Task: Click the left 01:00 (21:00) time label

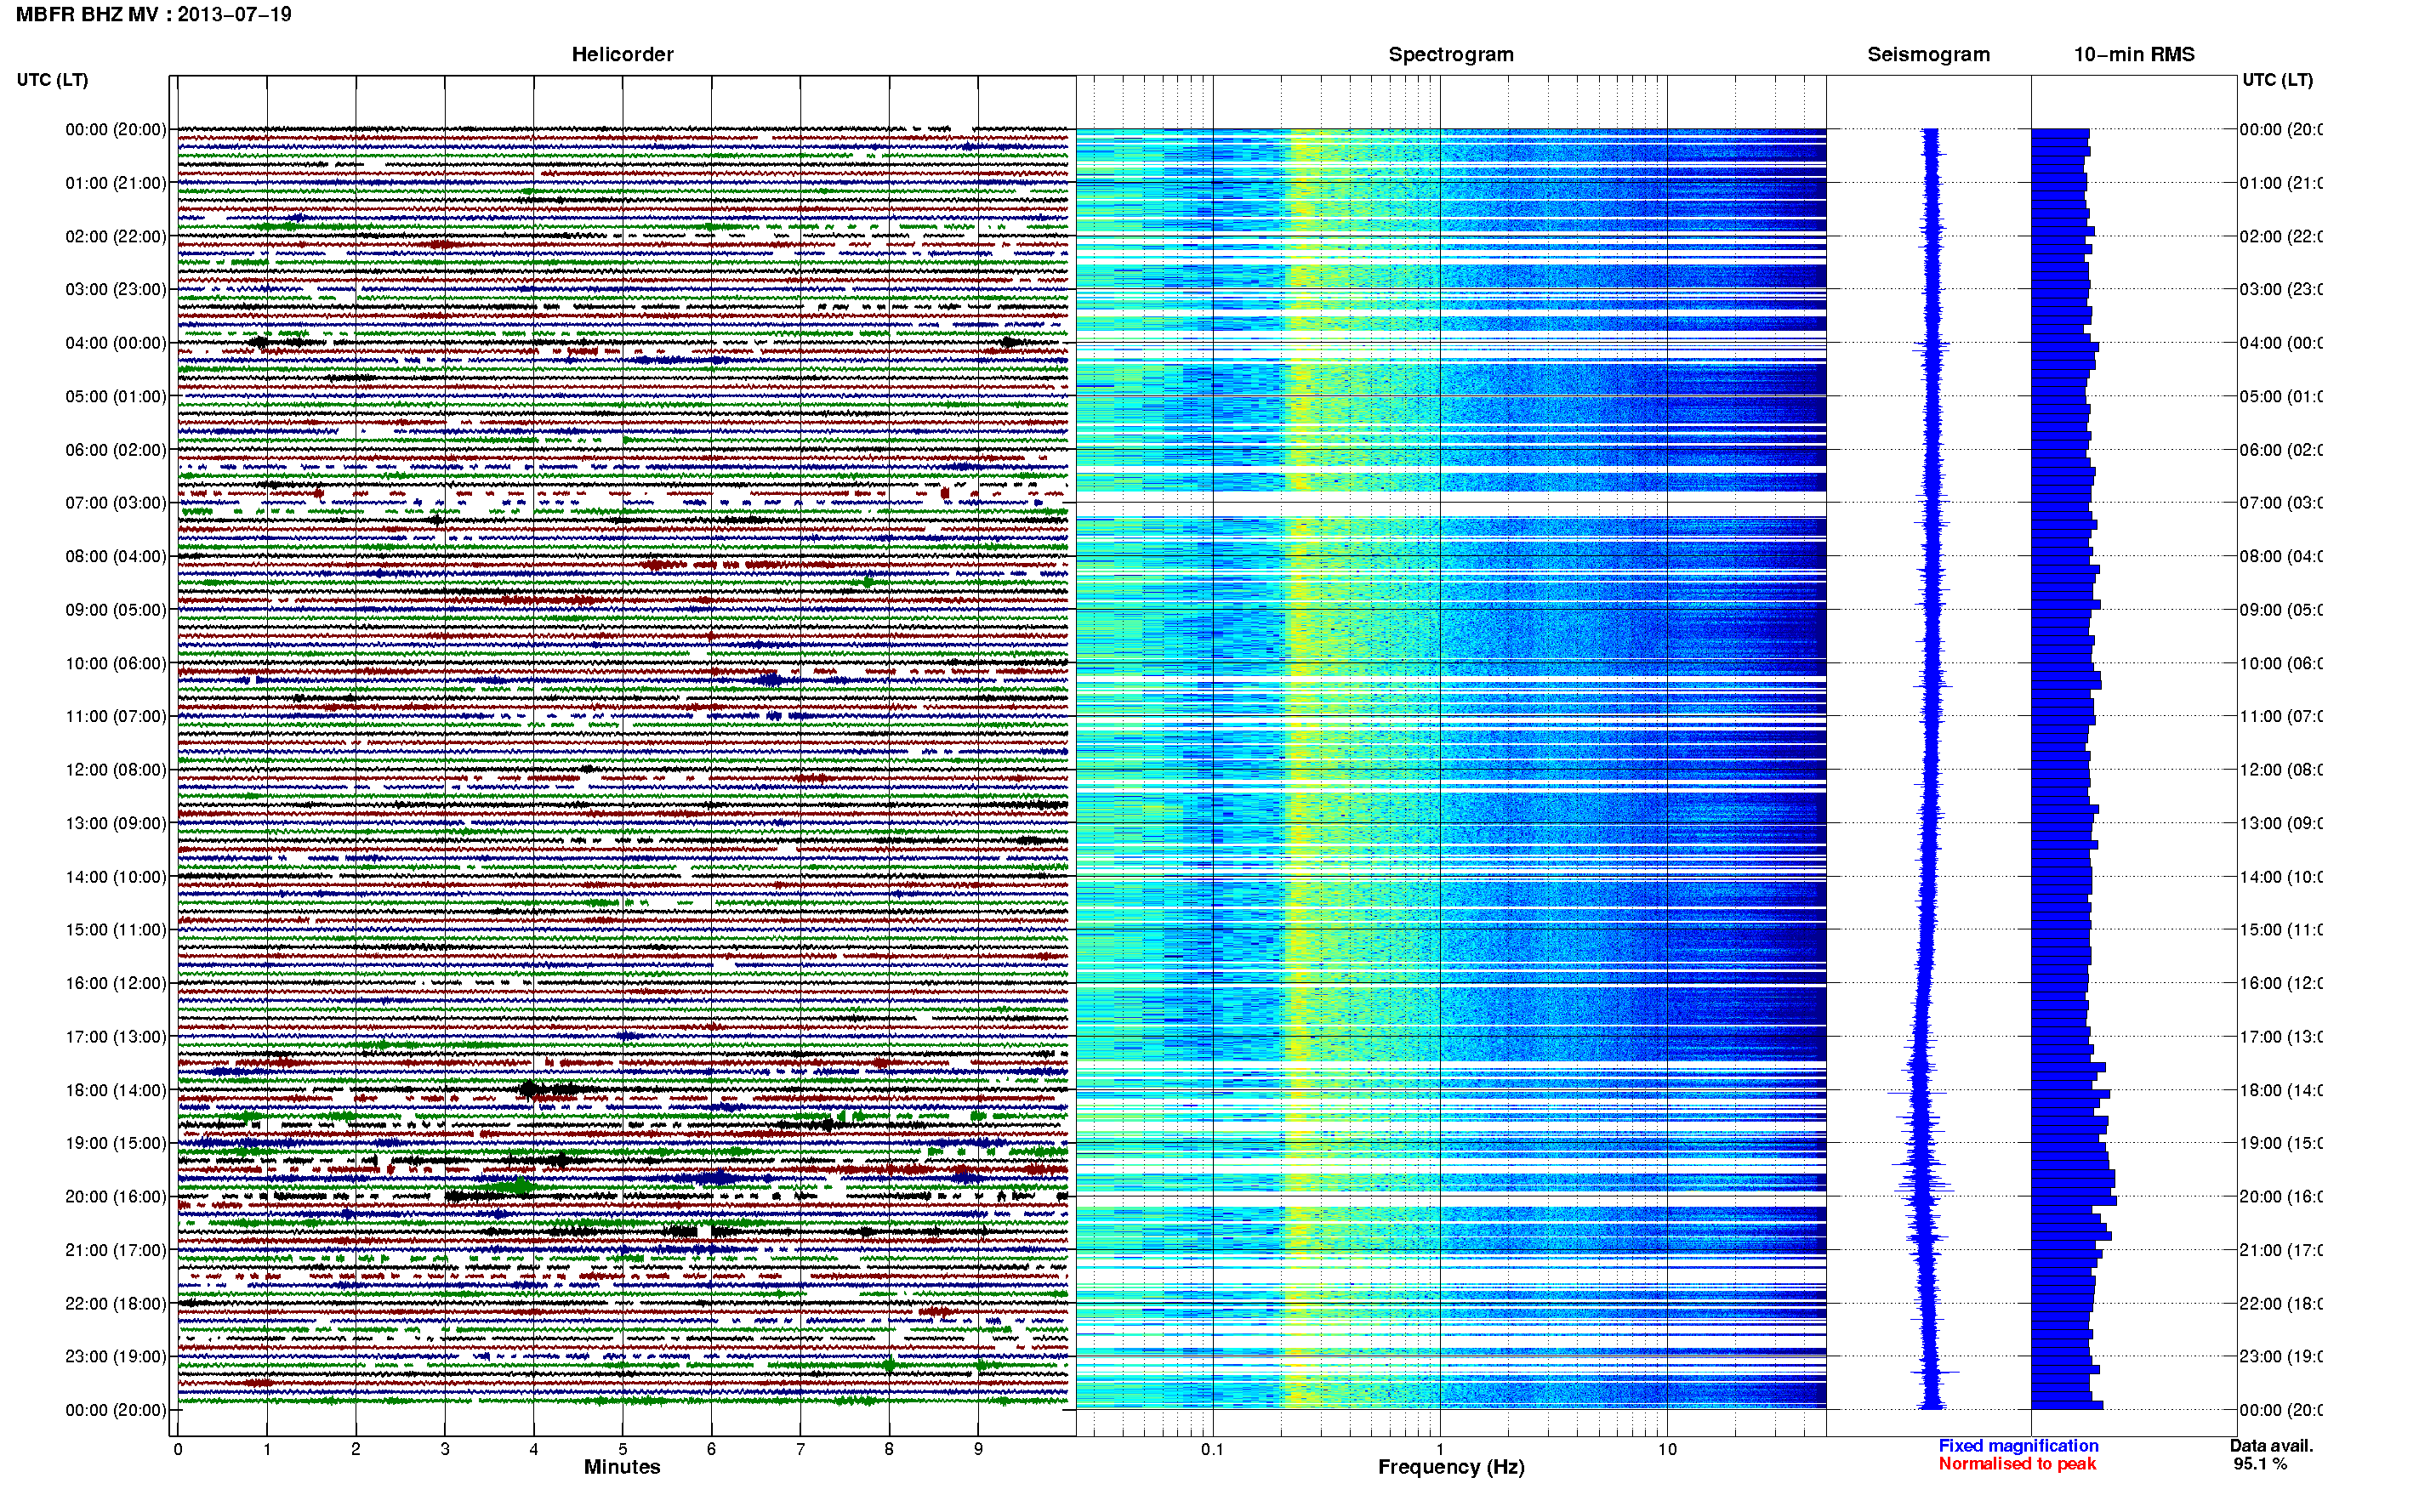Action: (116, 183)
